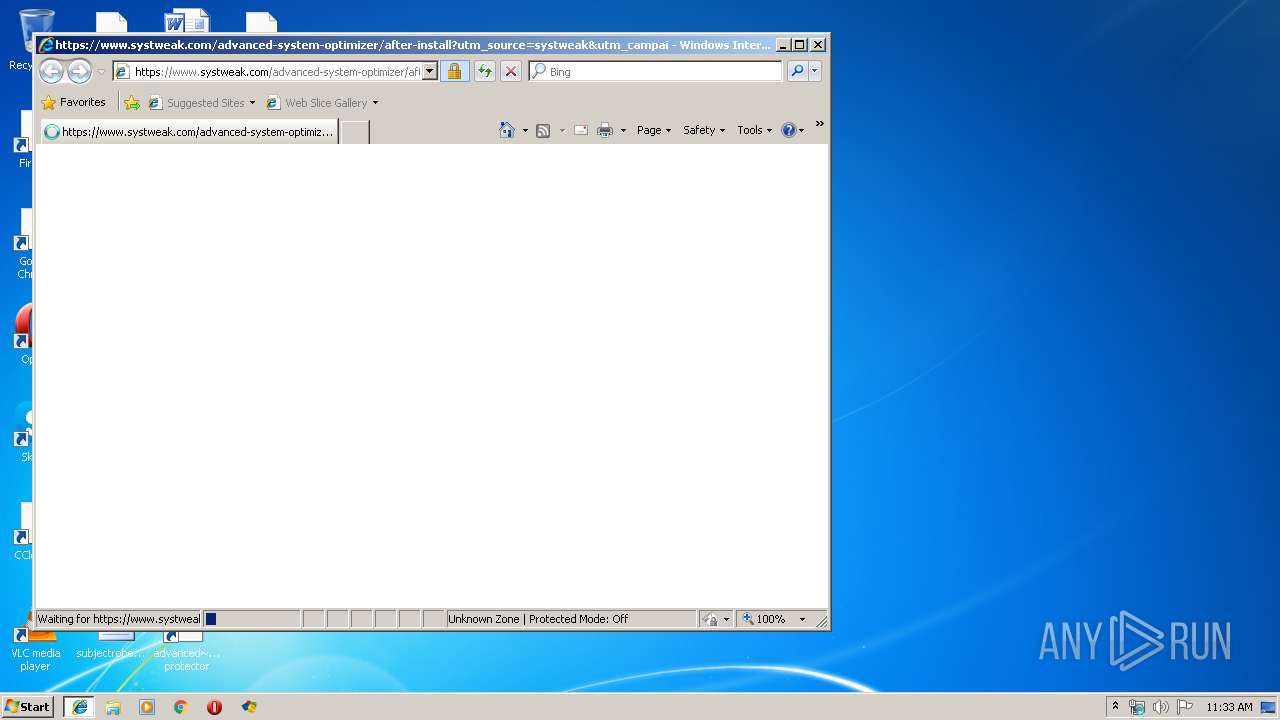Expand the Print options dropdown arrow
The width and height of the screenshot is (1280, 720).
pyautogui.click(x=623, y=130)
